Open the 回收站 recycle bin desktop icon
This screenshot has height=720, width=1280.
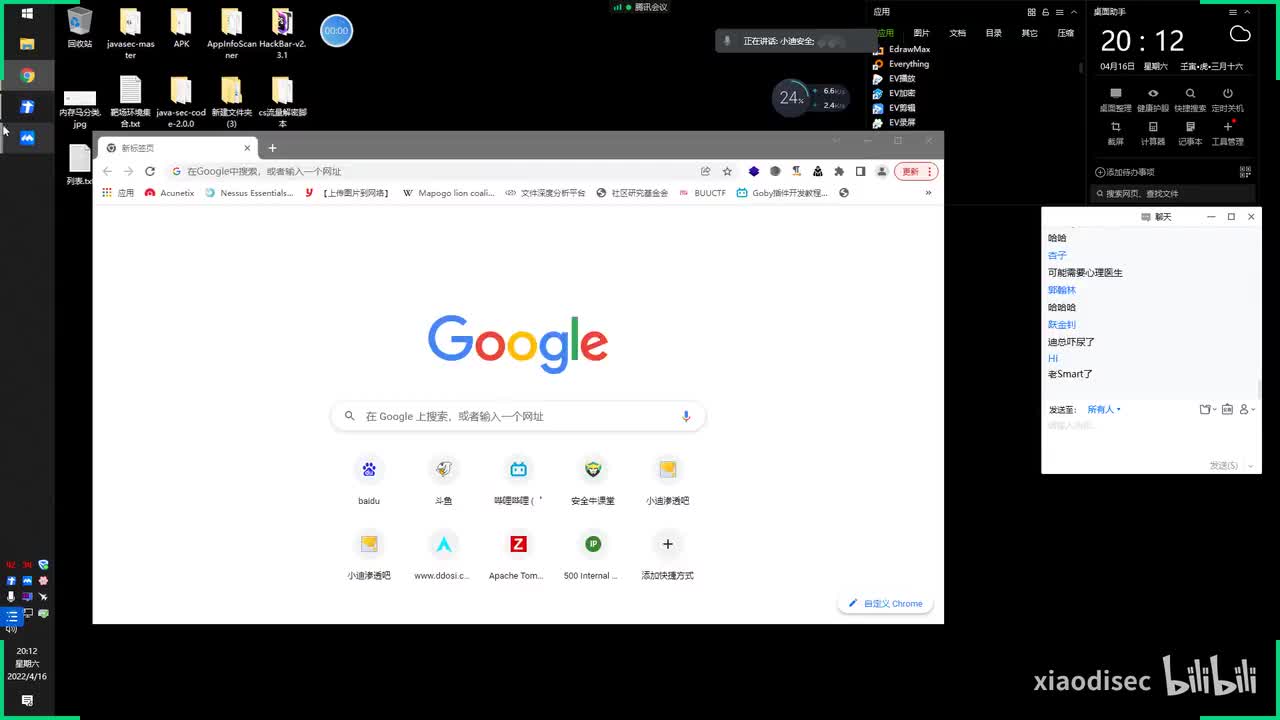tap(80, 28)
